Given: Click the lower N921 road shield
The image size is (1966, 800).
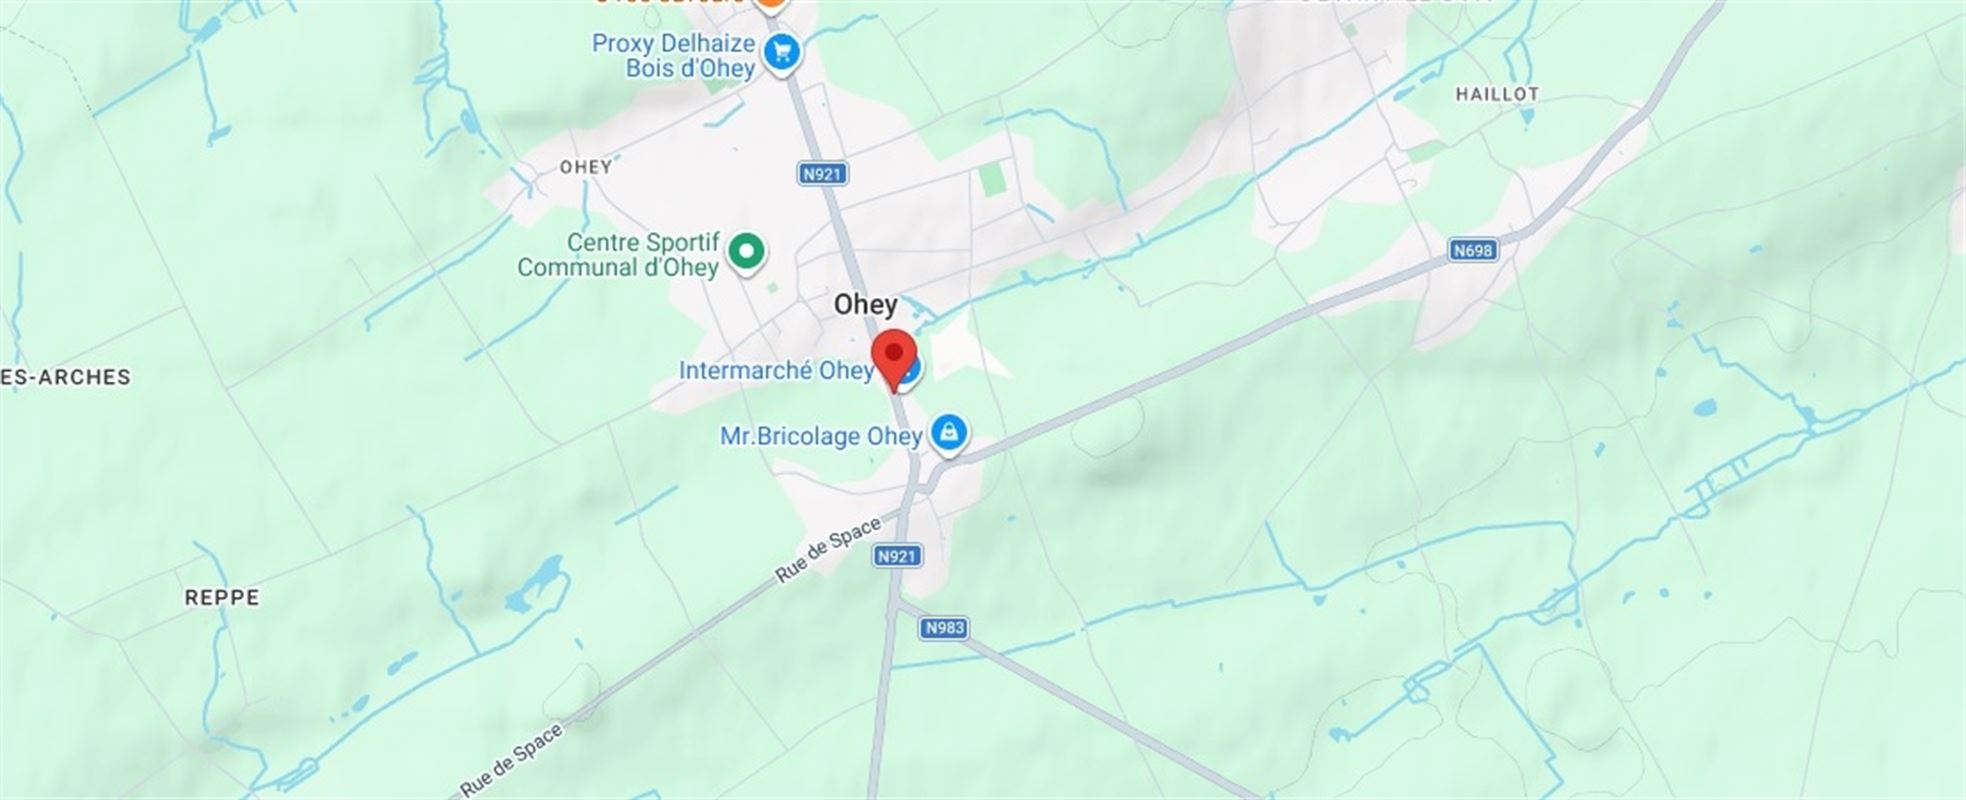Looking at the screenshot, I should pos(896,556).
